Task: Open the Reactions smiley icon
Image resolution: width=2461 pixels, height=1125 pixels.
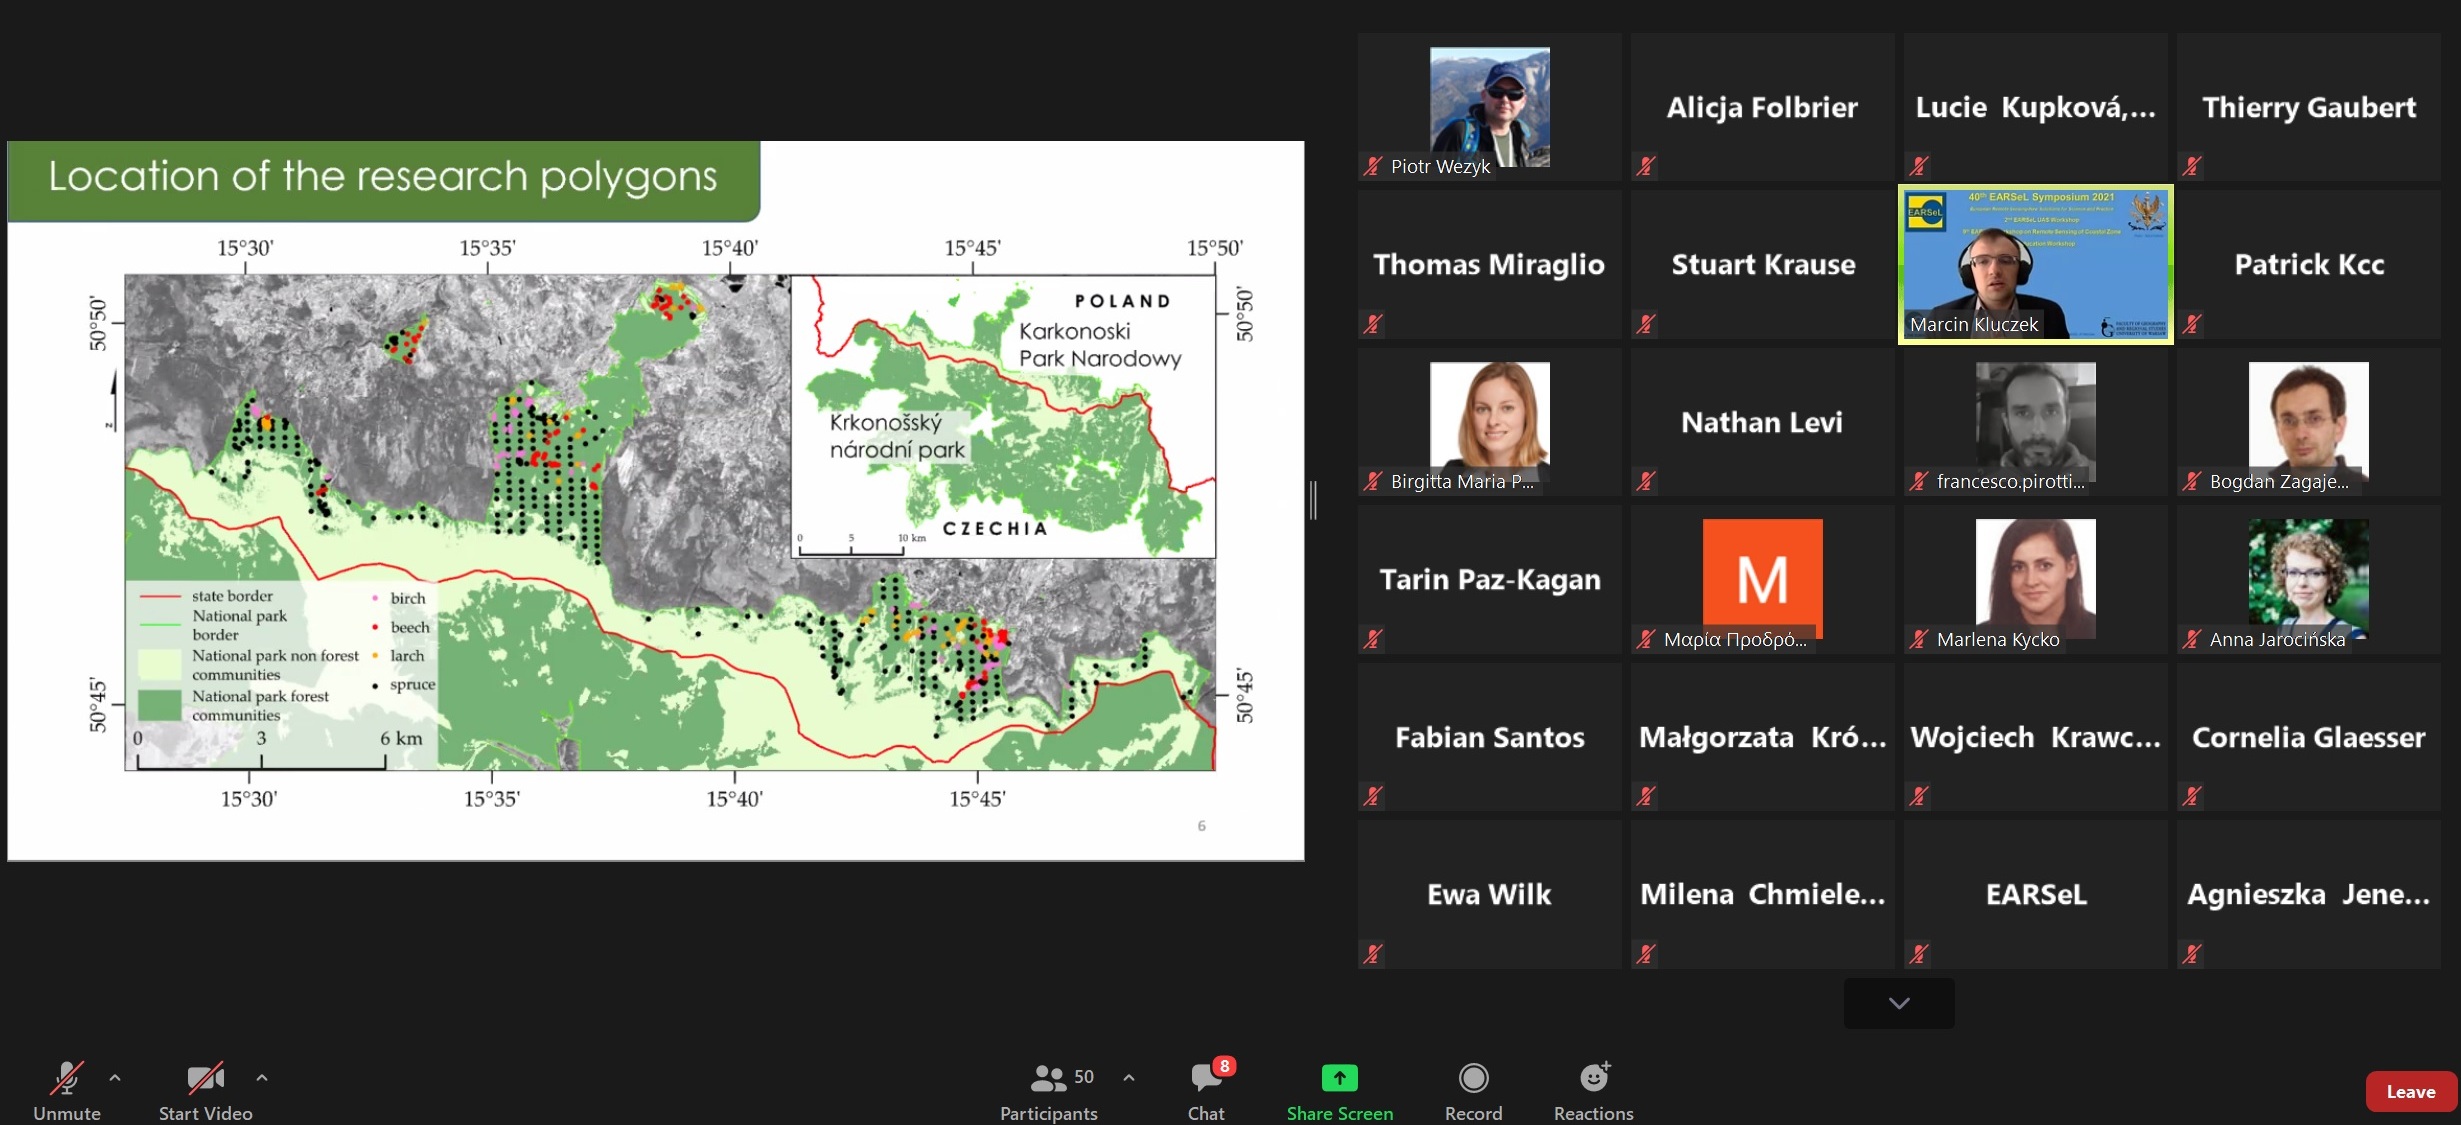Action: coord(1594,1077)
